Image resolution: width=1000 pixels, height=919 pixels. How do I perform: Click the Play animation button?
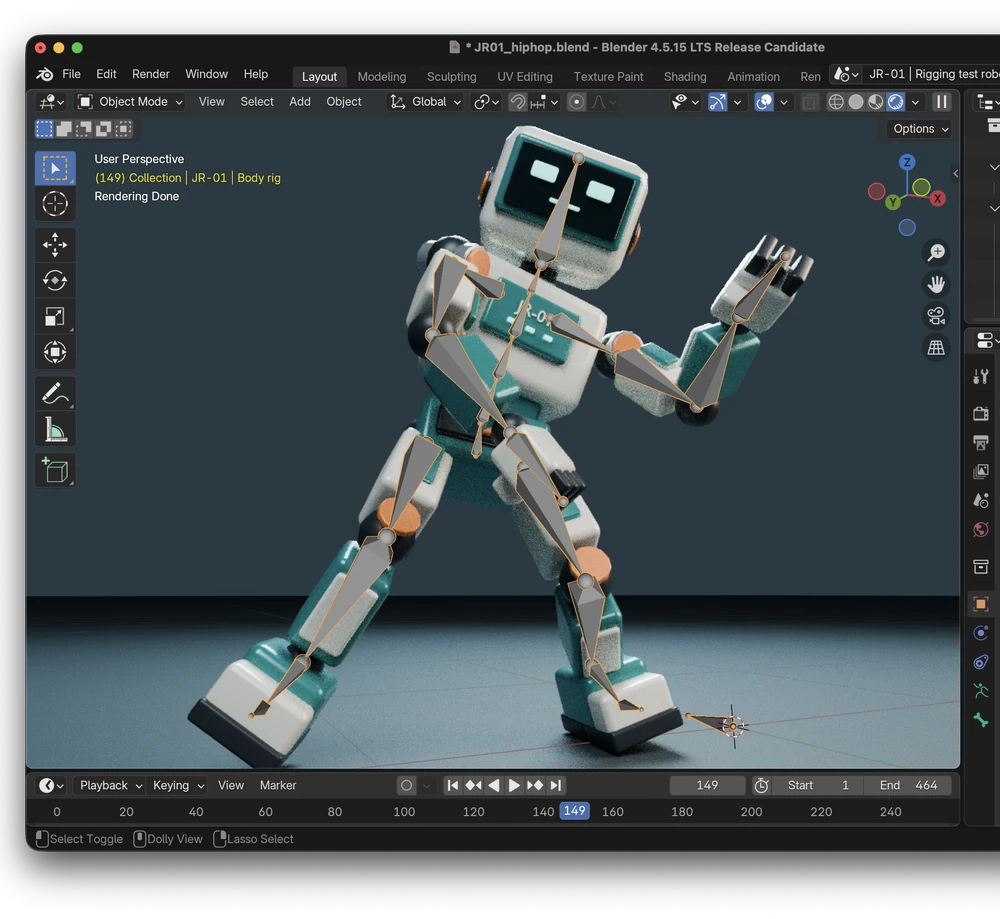coord(514,786)
